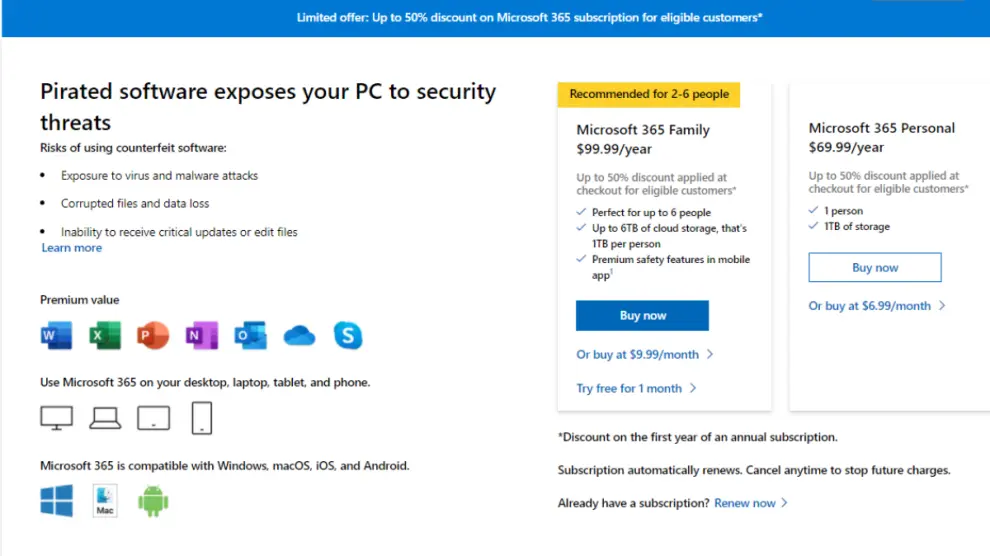Click the PowerPoint app icon
This screenshot has height=556, width=990.
coord(153,336)
